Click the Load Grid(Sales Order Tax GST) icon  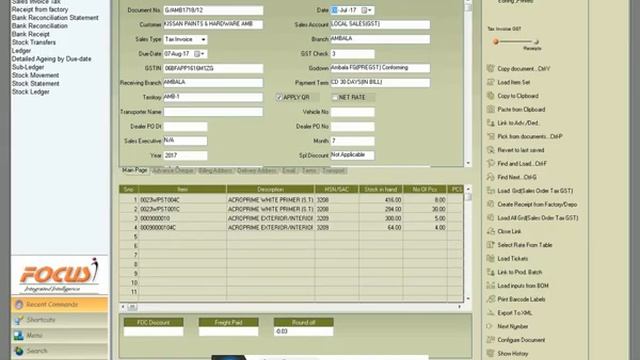click(491, 191)
